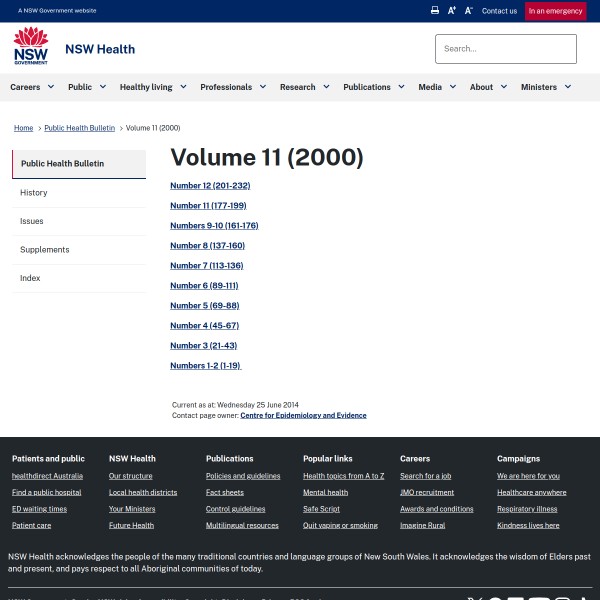Click the NSW Government waratah logo

(30, 47)
